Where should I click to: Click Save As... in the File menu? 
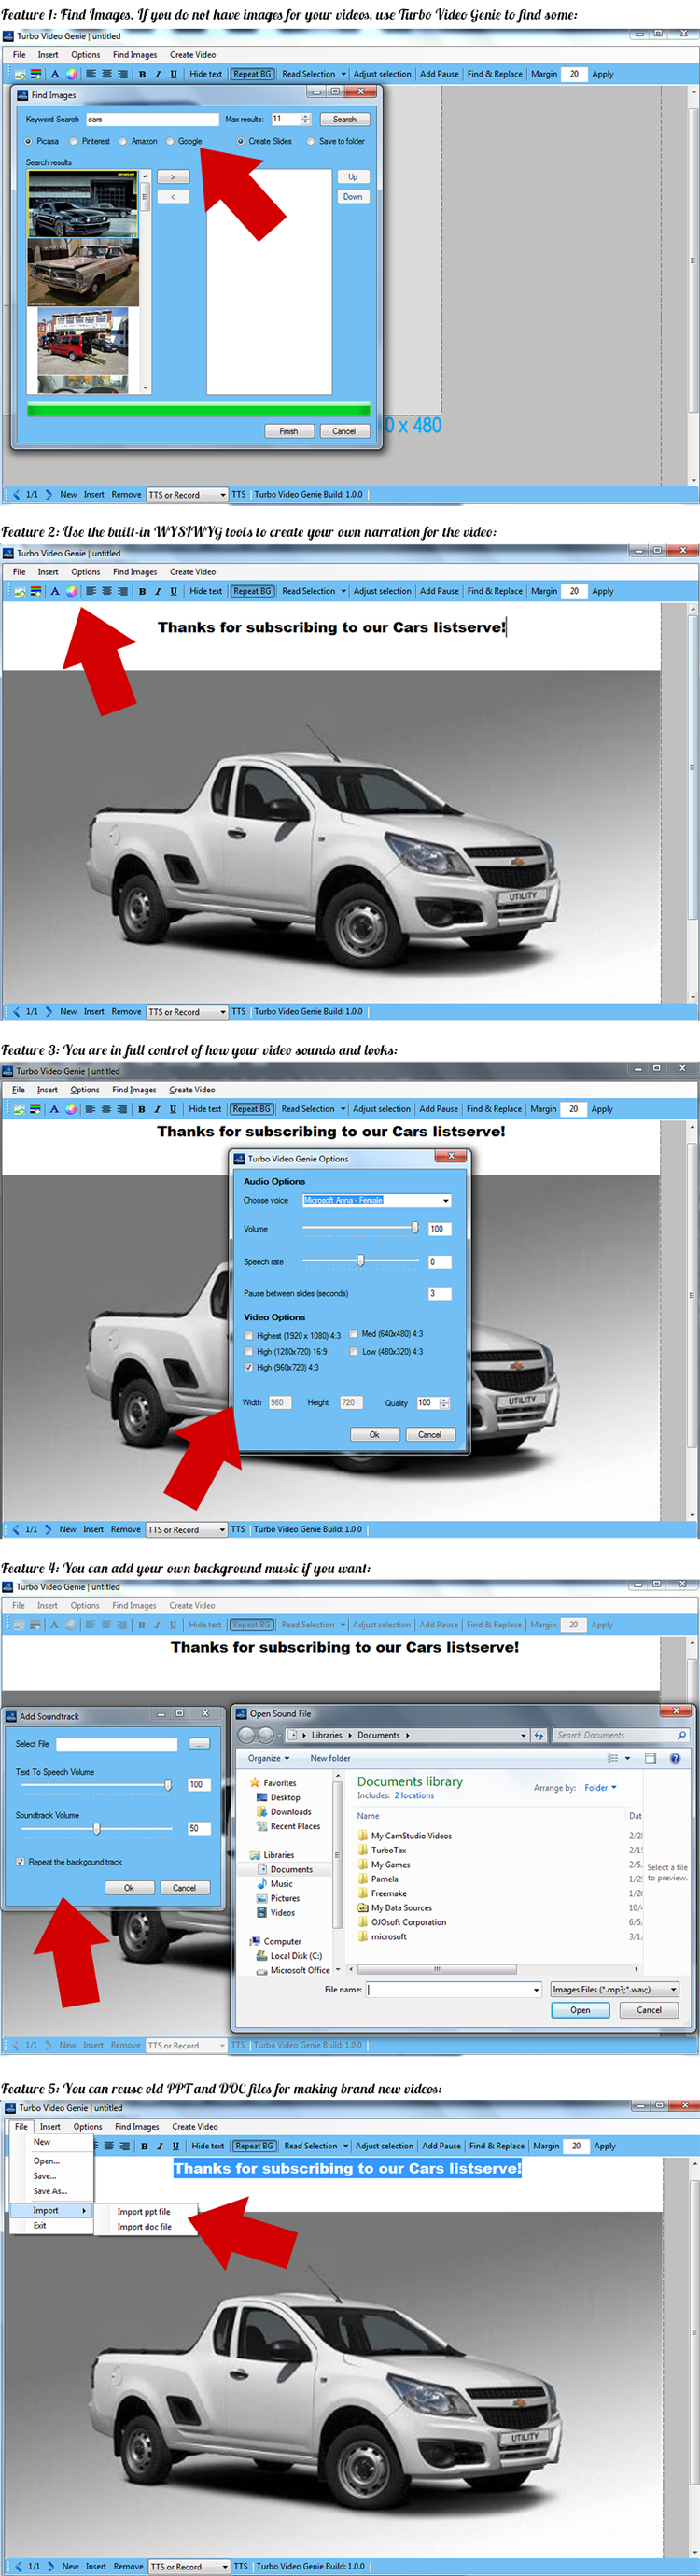[50, 2190]
